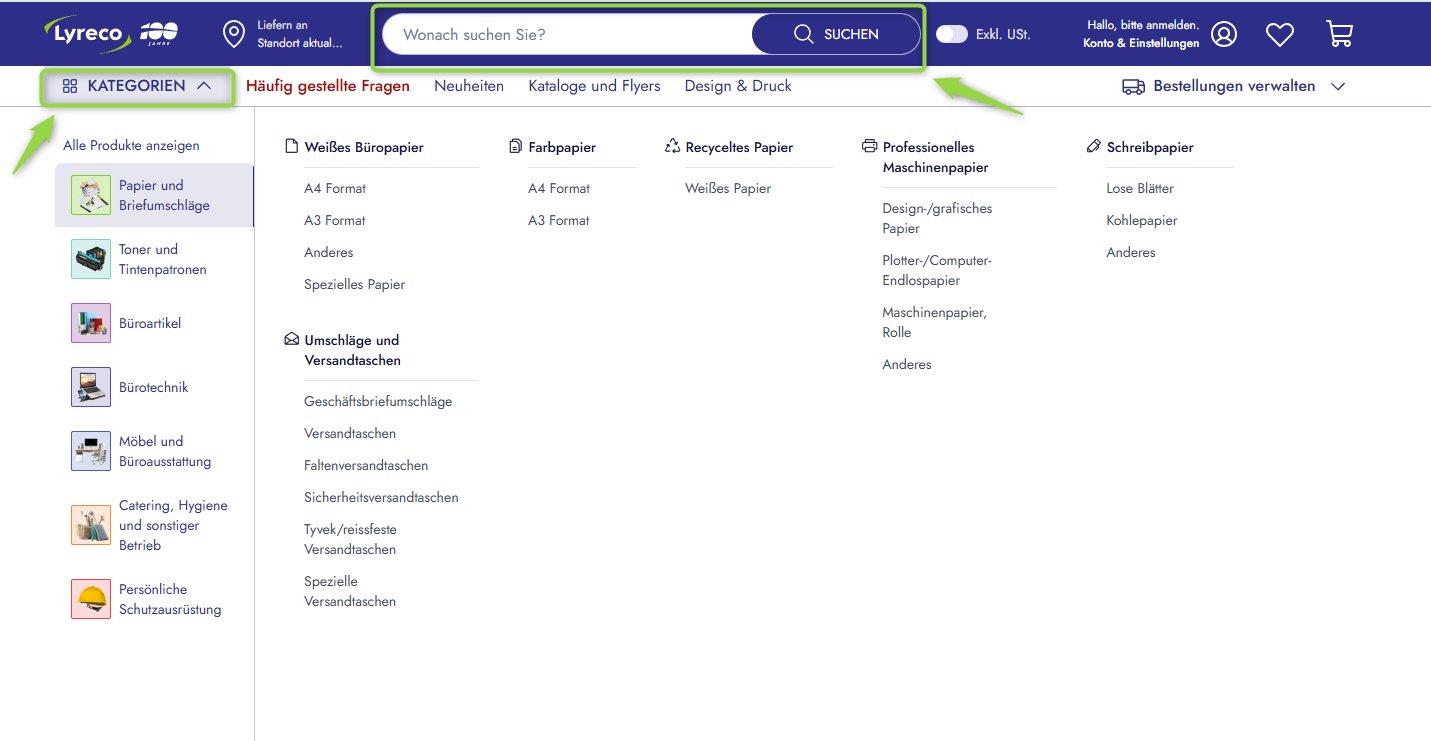Click the Büroartikel category icon
Image resolution: width=1431 pixels, height=741 pixels.
point(91,323)
